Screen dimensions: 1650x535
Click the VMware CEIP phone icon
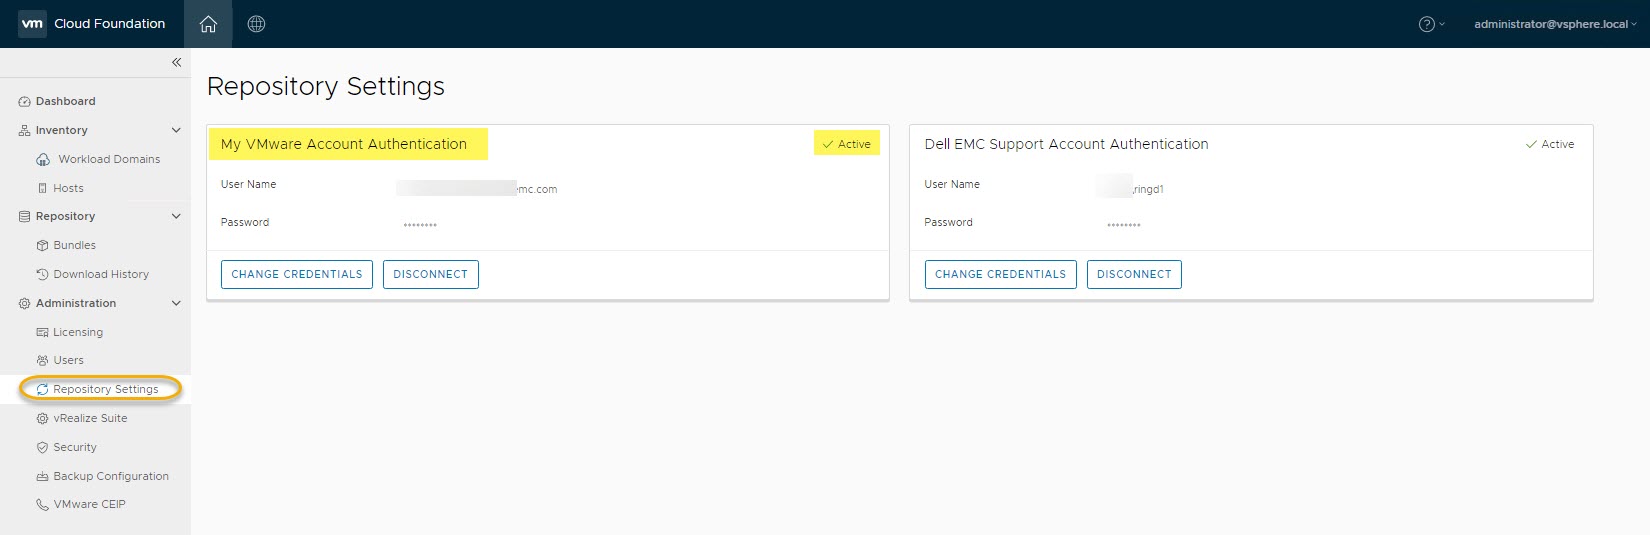coord(42,505)
